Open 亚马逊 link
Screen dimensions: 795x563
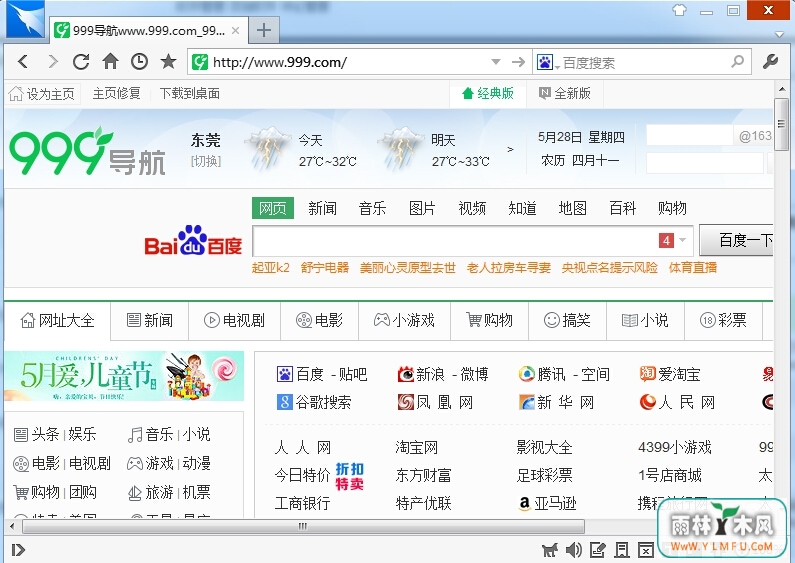[548, 503]
